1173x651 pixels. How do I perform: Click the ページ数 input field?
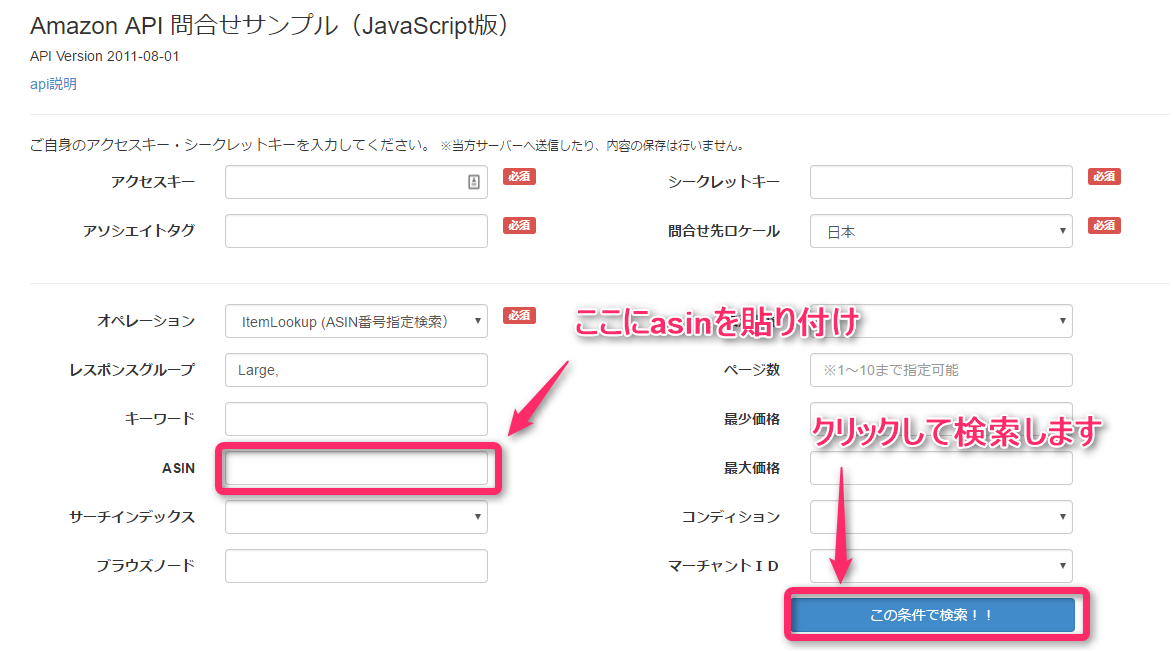(941, 370)
